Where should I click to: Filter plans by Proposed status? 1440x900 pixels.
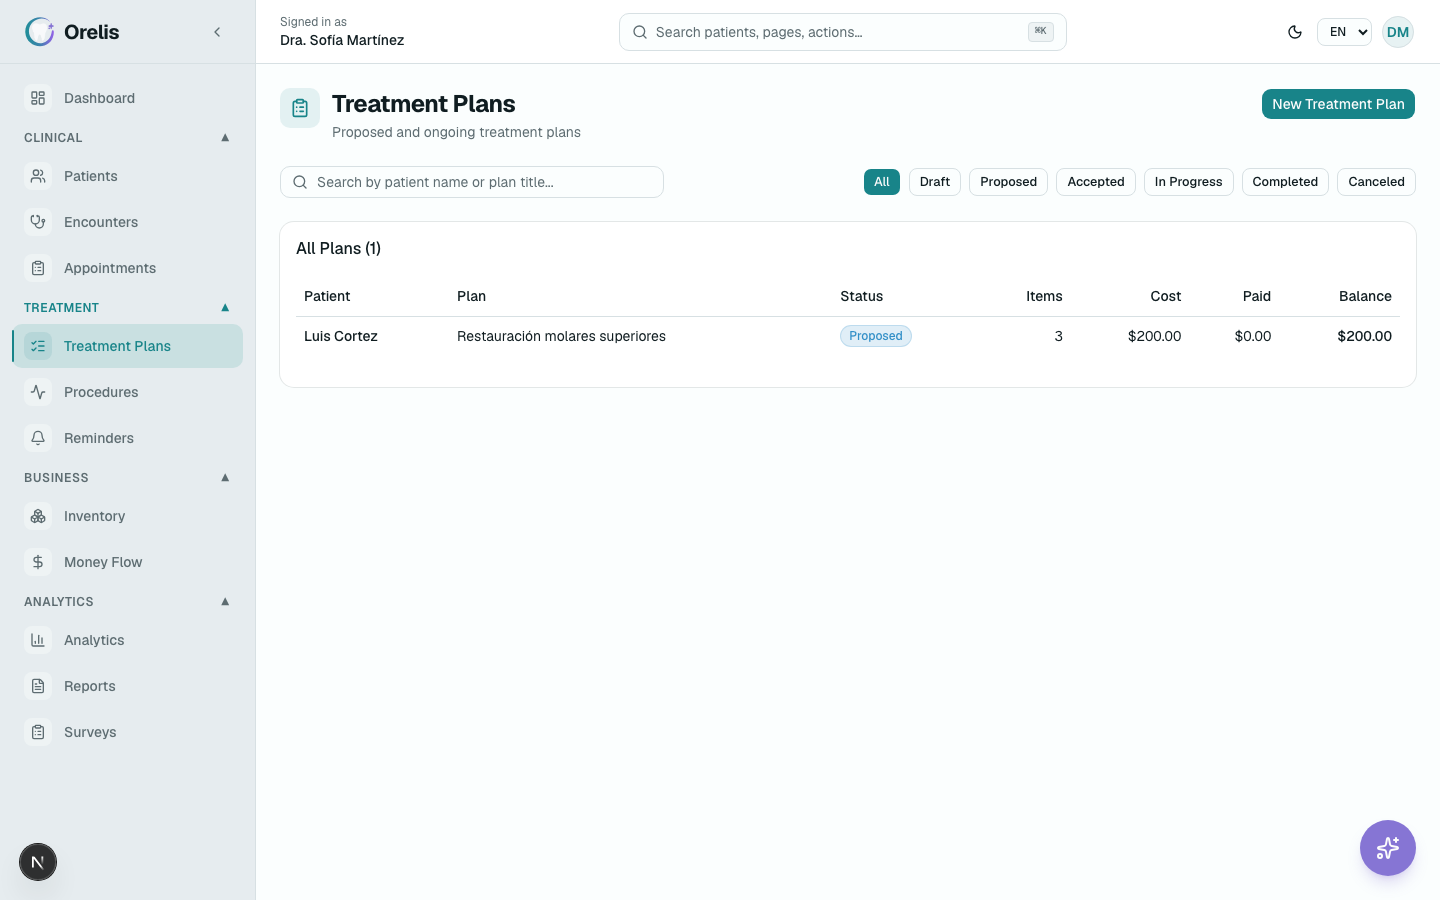click(1008, 182)
